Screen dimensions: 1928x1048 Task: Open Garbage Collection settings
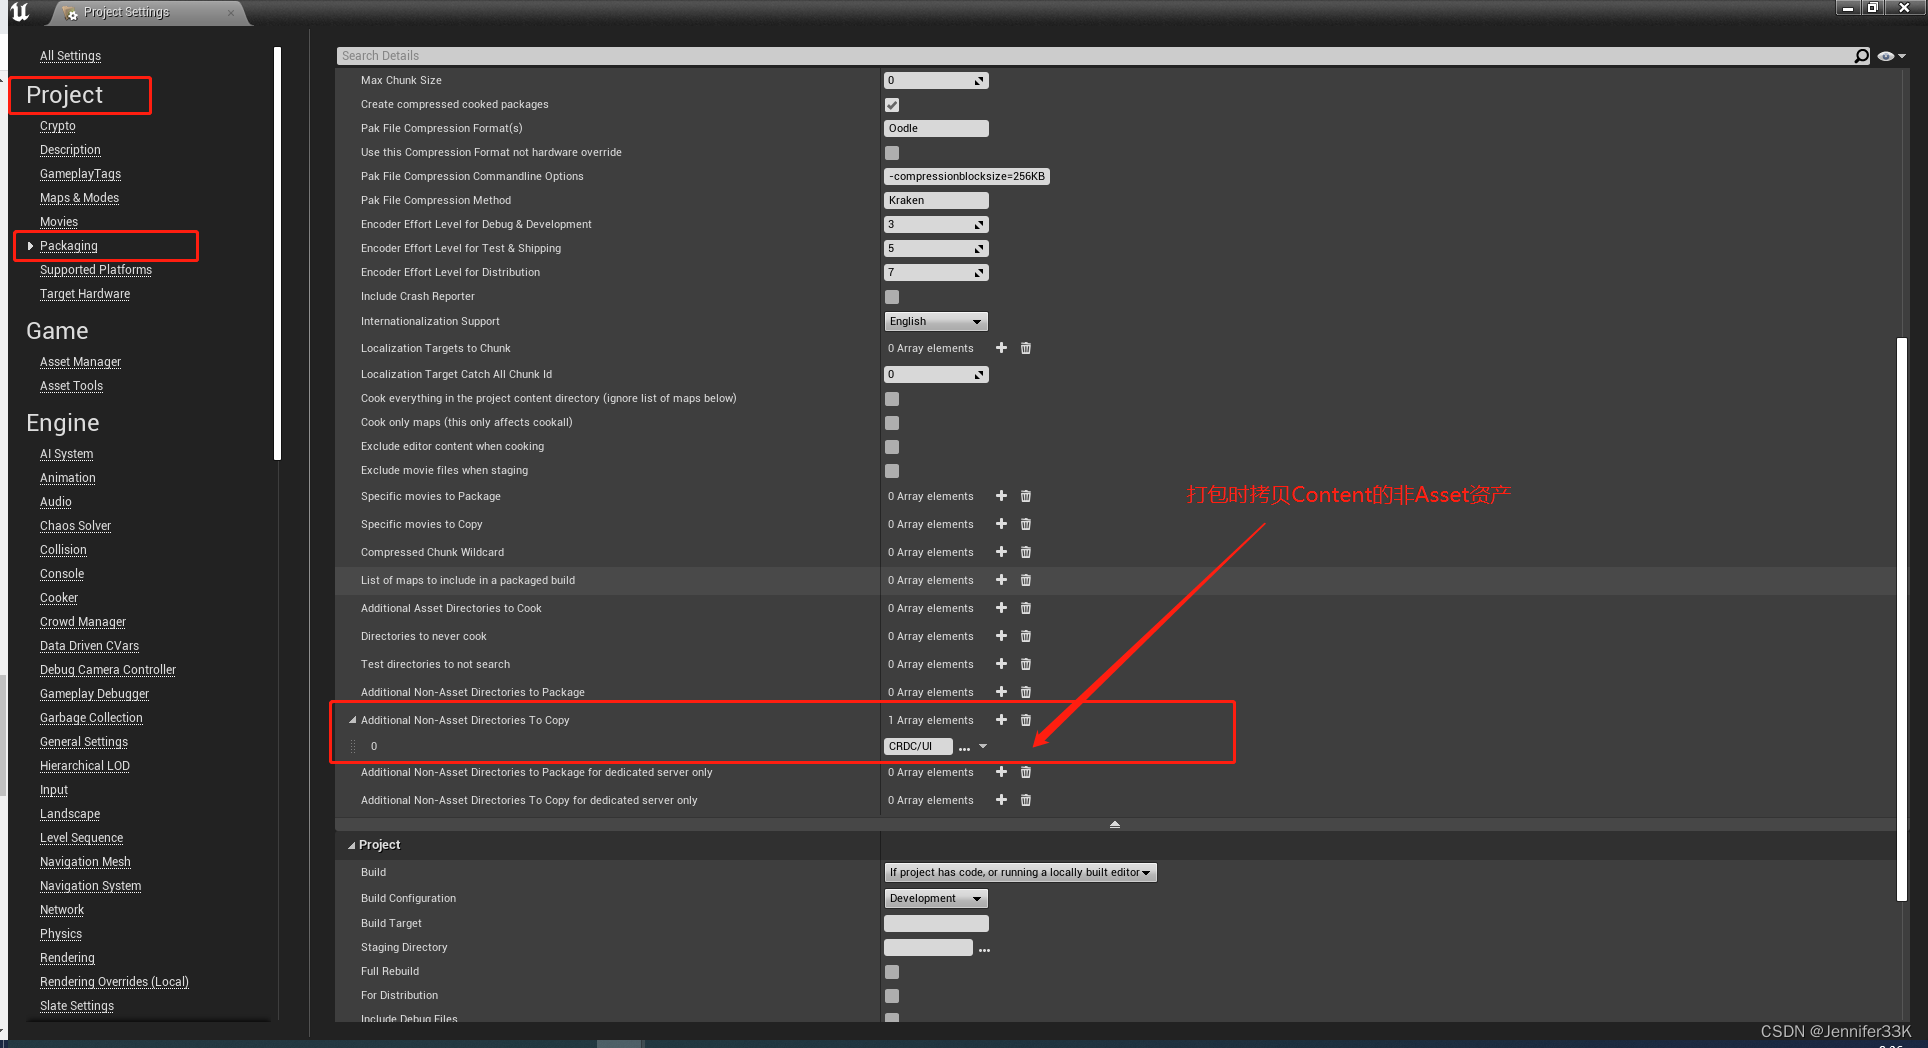point(91,718)
